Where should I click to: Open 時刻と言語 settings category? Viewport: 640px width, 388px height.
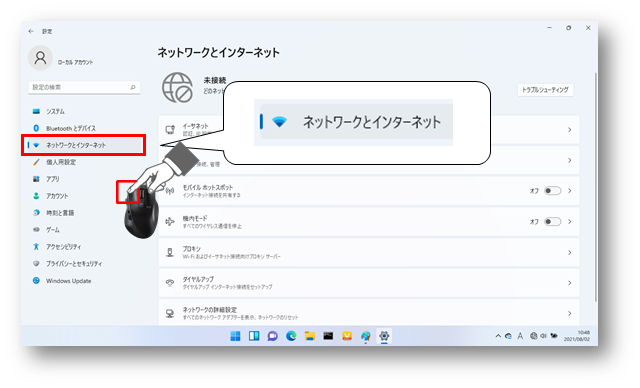pos(54,213)
